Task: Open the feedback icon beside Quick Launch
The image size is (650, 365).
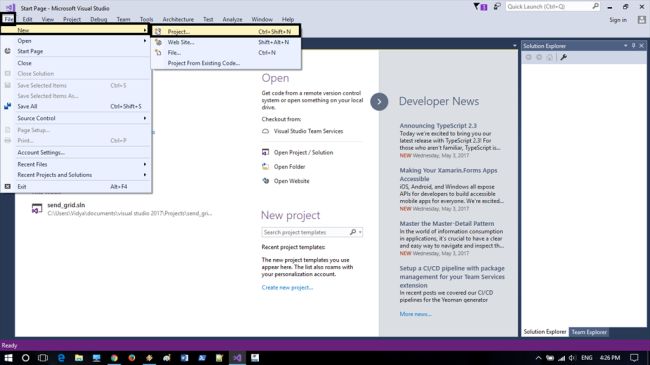Action: tap(497, 7)
